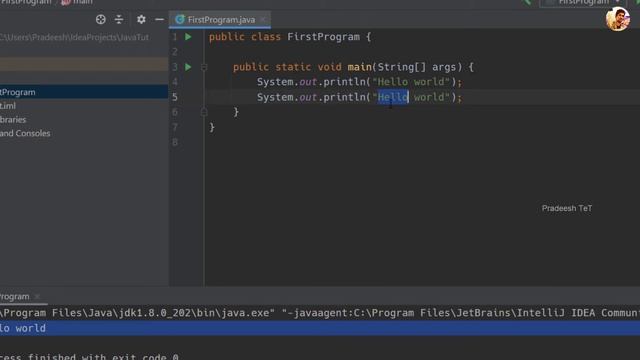Screen dimensions: 640x360
Task: Click the FirstProgram.java file type icon
Action: pos(180,20)
